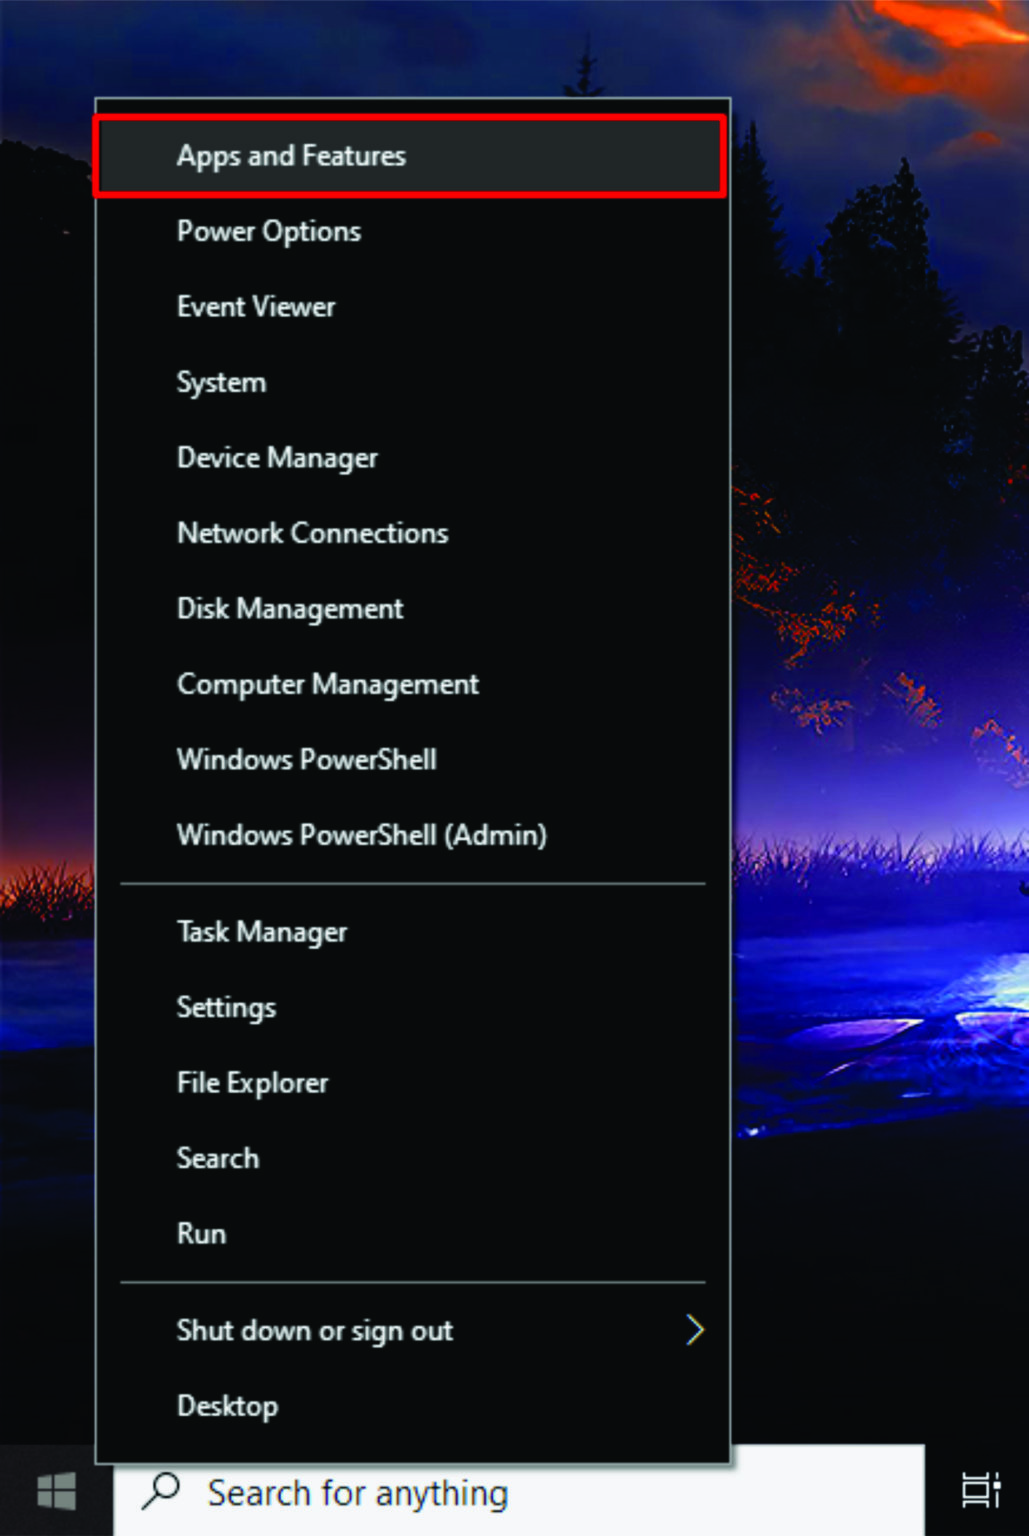Open Power Options
The width and height of the screenshot is (1029, 1536).
pos(268,231)
